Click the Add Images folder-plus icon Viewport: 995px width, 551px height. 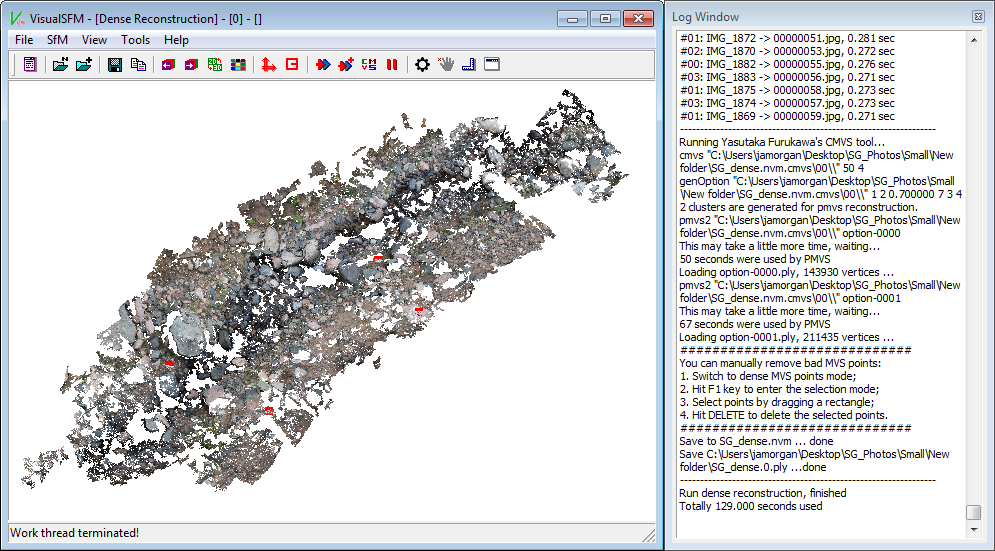tap(84, 64)
